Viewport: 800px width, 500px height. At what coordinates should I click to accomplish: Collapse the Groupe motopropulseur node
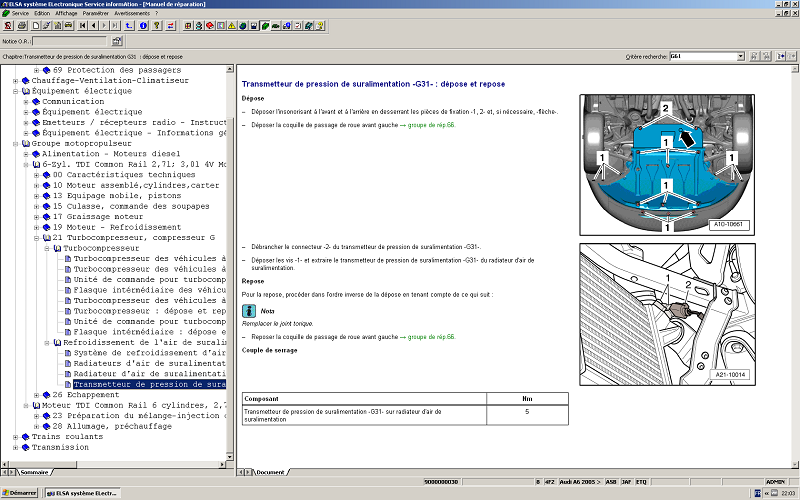tap(15, 144)
